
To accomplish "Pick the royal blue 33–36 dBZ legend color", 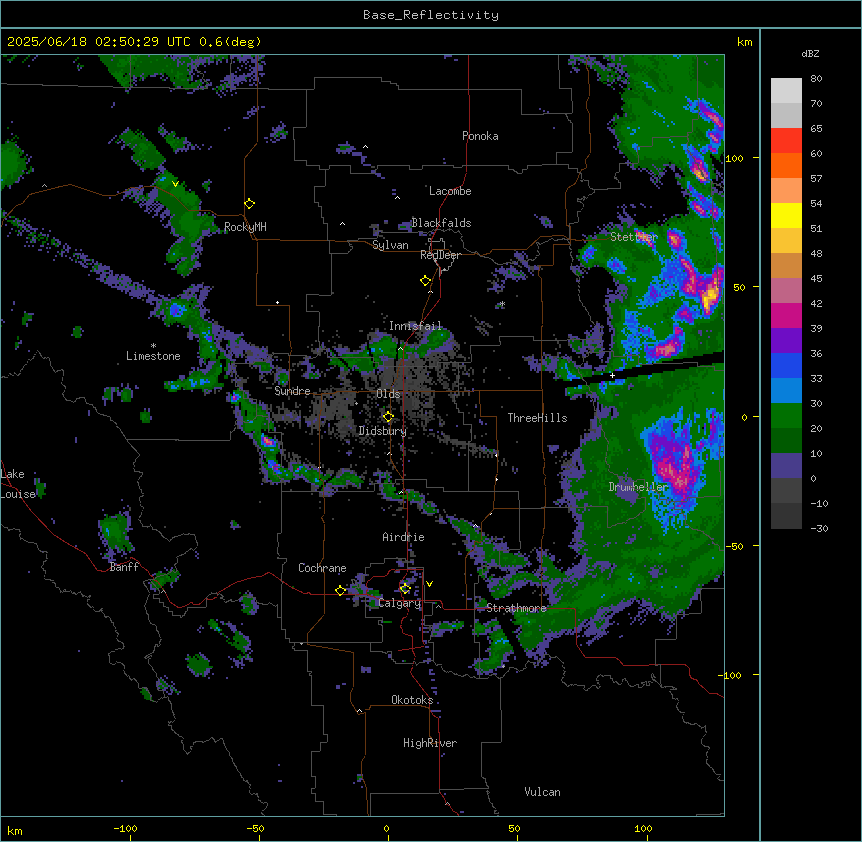I will coord(786,365).
